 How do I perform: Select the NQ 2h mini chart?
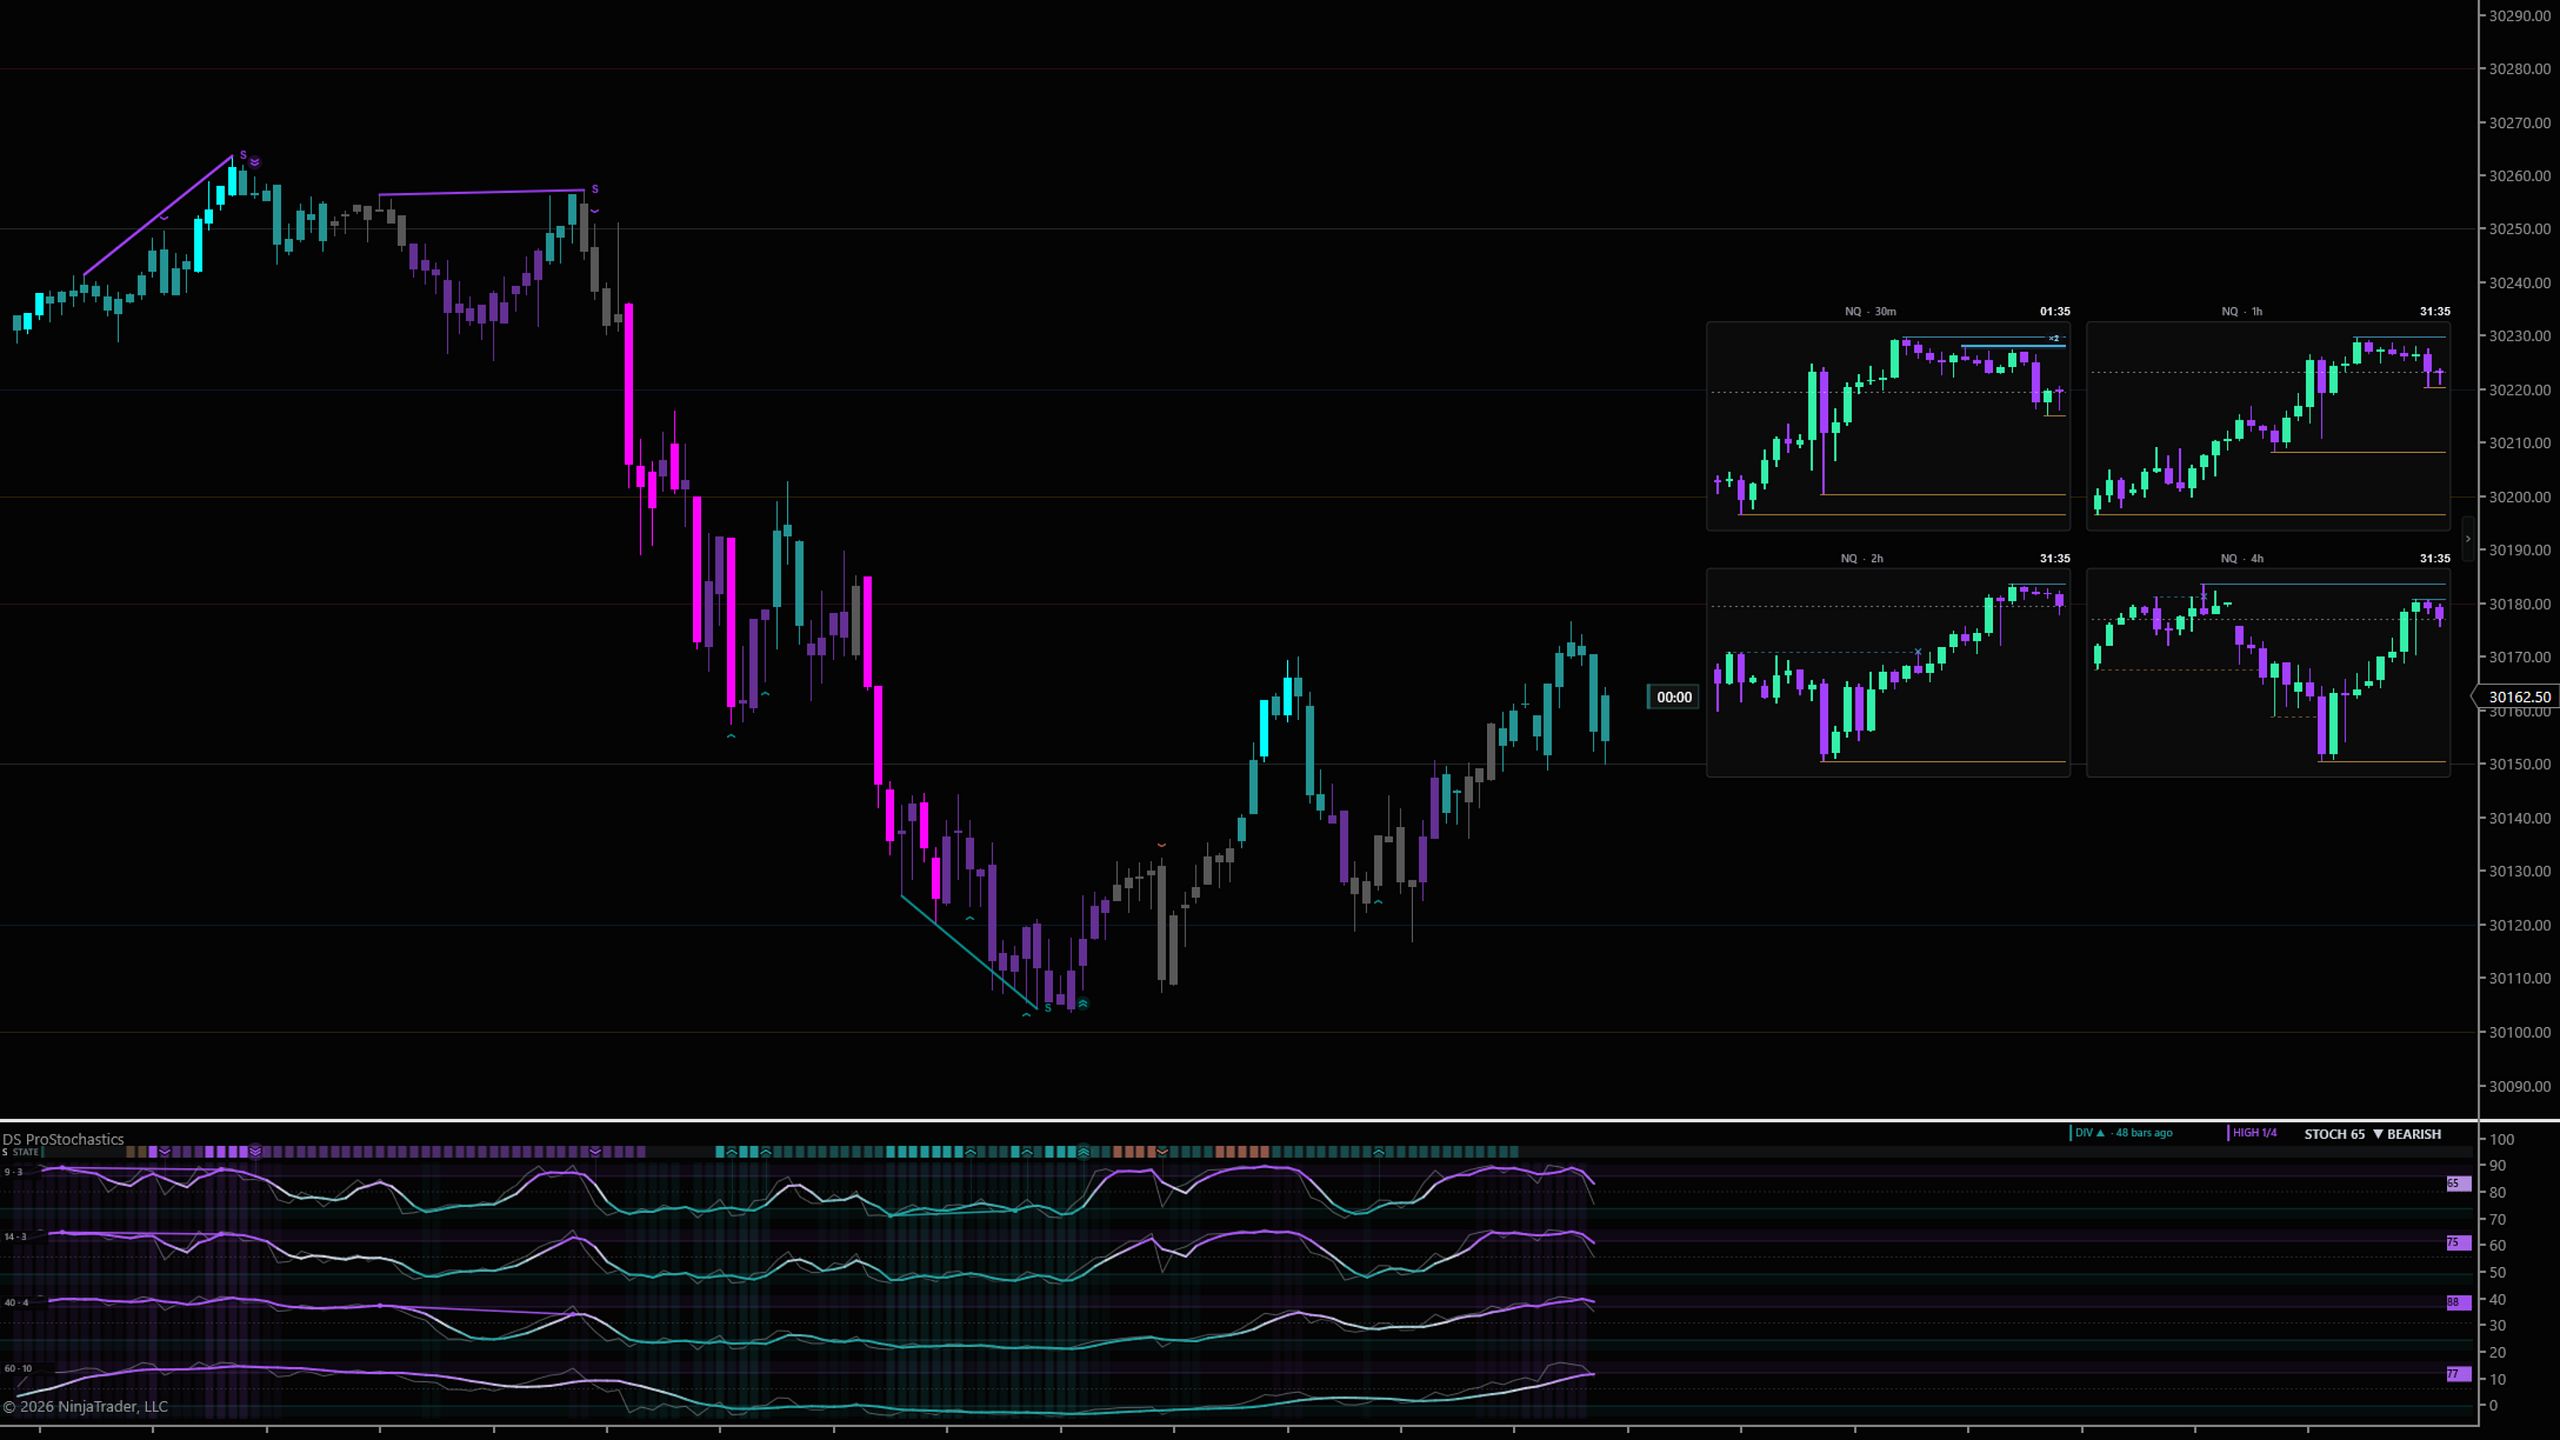tap(1888, 673)
